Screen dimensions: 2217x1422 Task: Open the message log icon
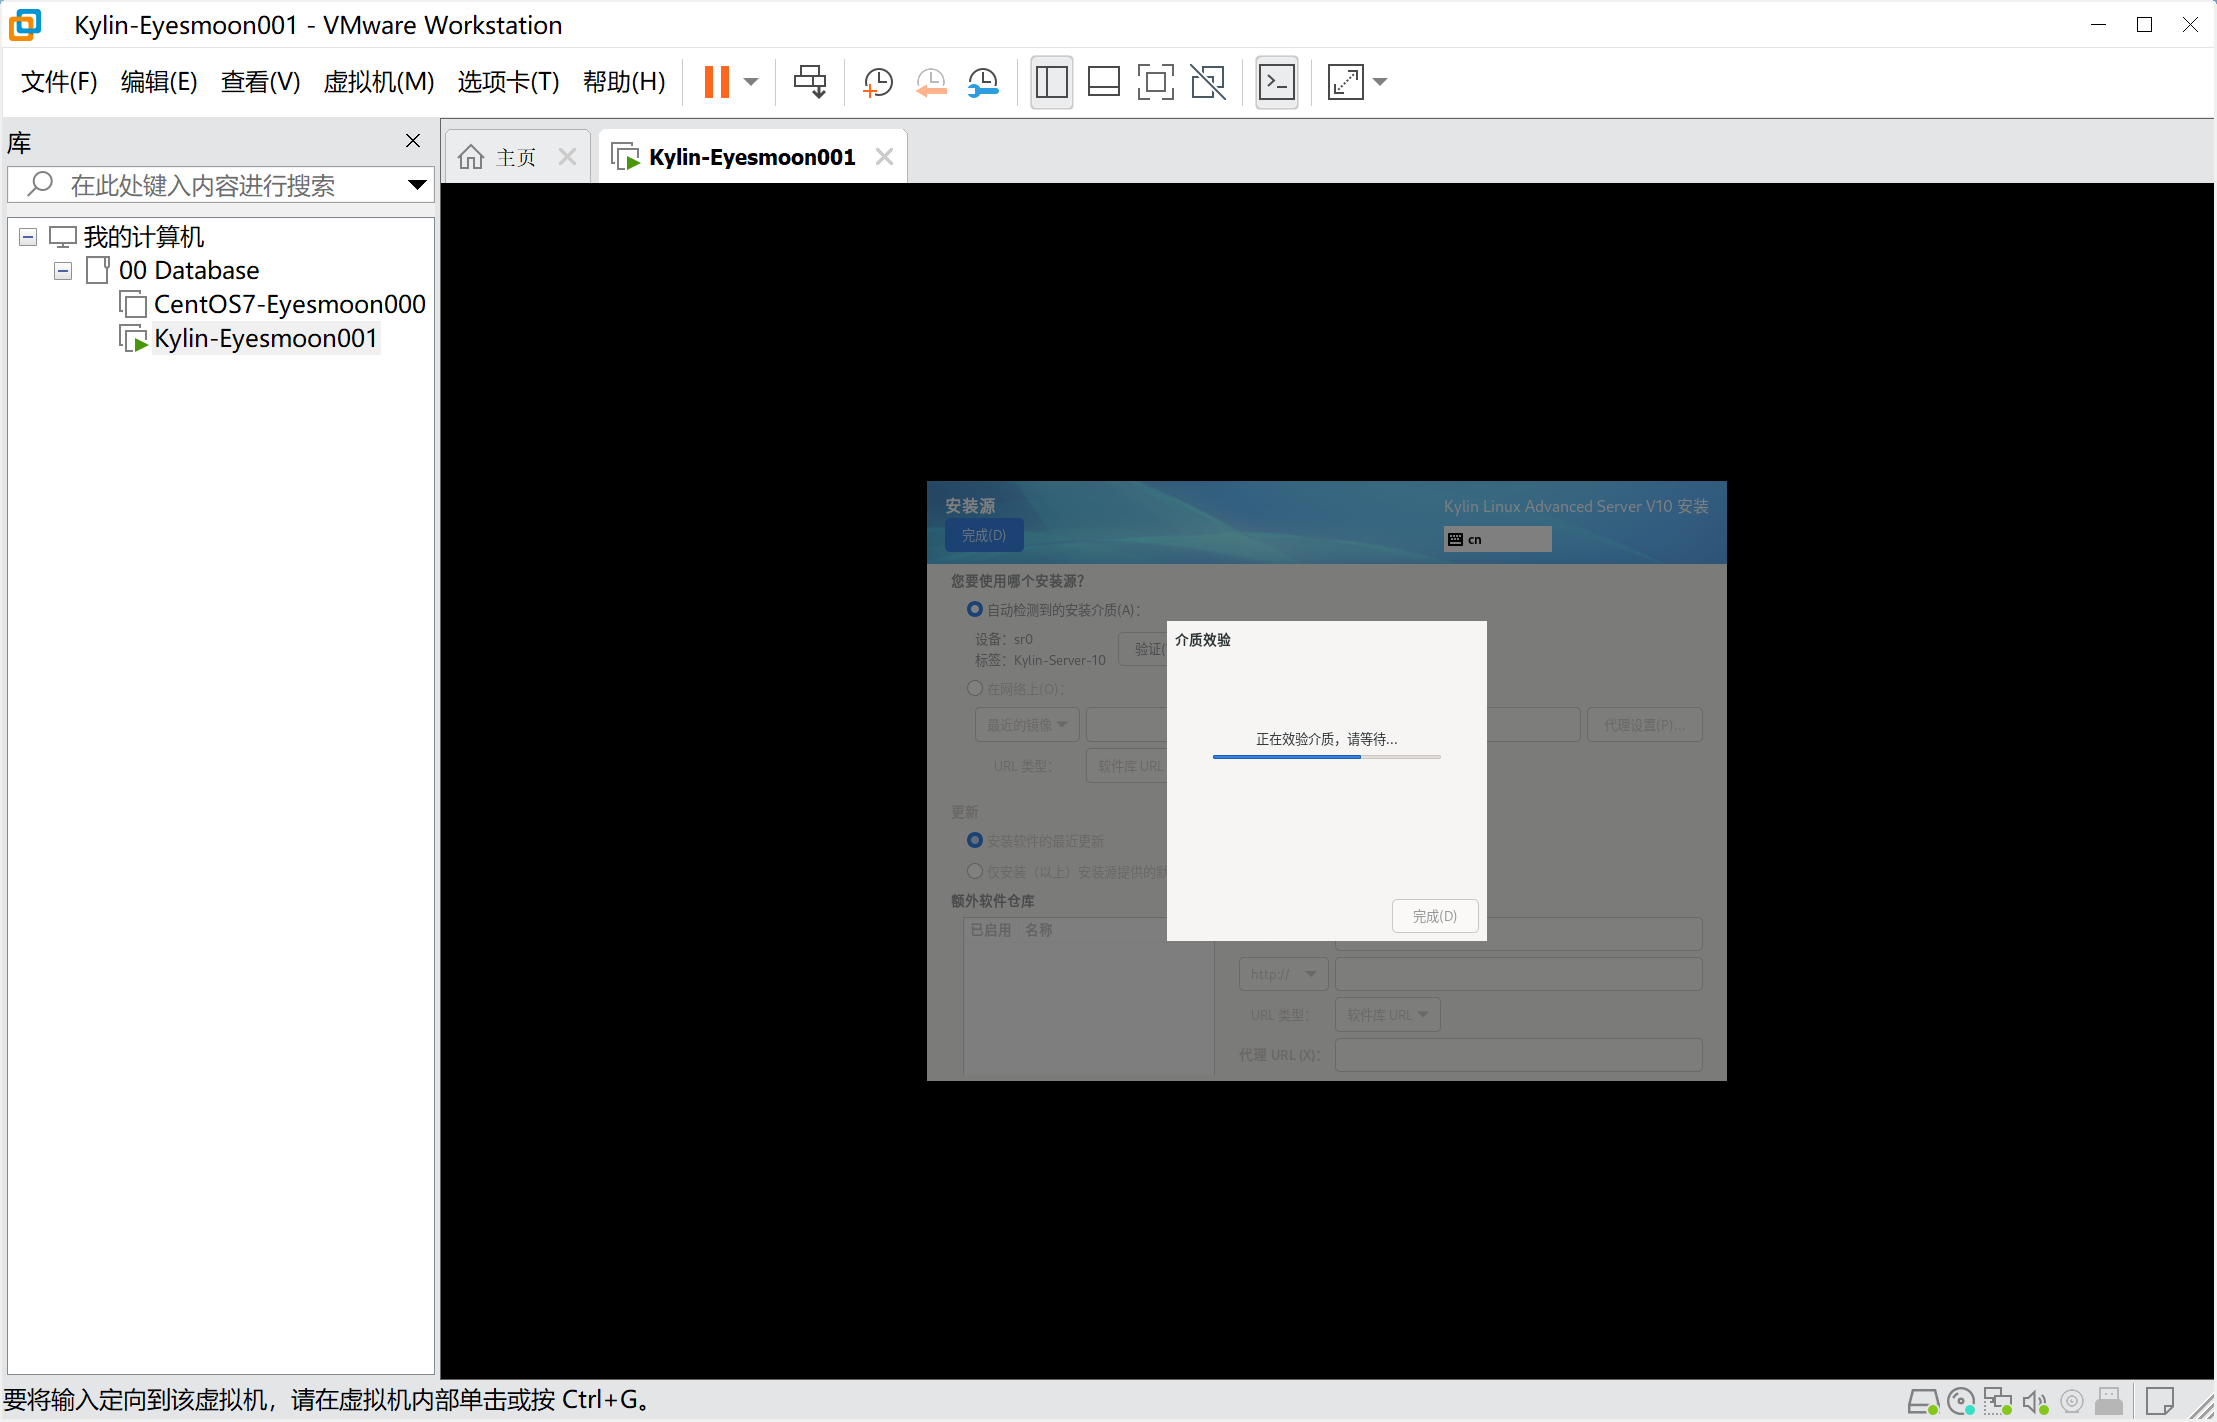coord(2160,1401)
